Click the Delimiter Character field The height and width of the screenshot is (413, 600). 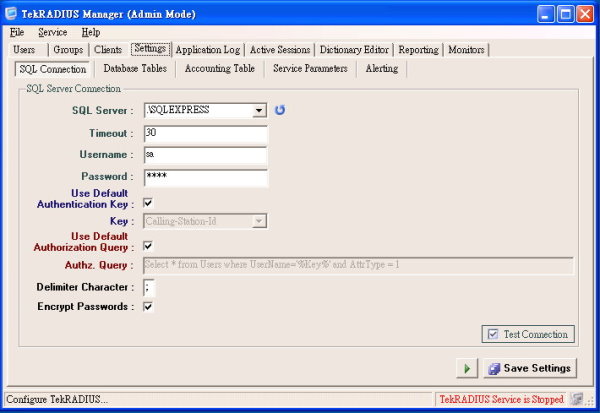(x=149, y=287)
